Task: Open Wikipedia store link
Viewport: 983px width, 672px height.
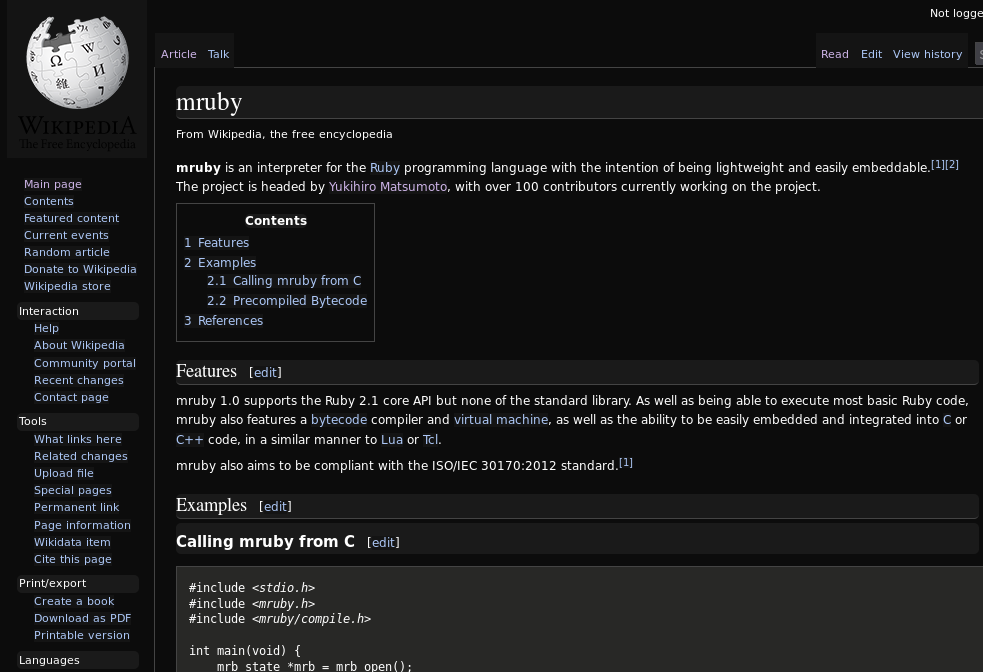Action: point(67,286)
